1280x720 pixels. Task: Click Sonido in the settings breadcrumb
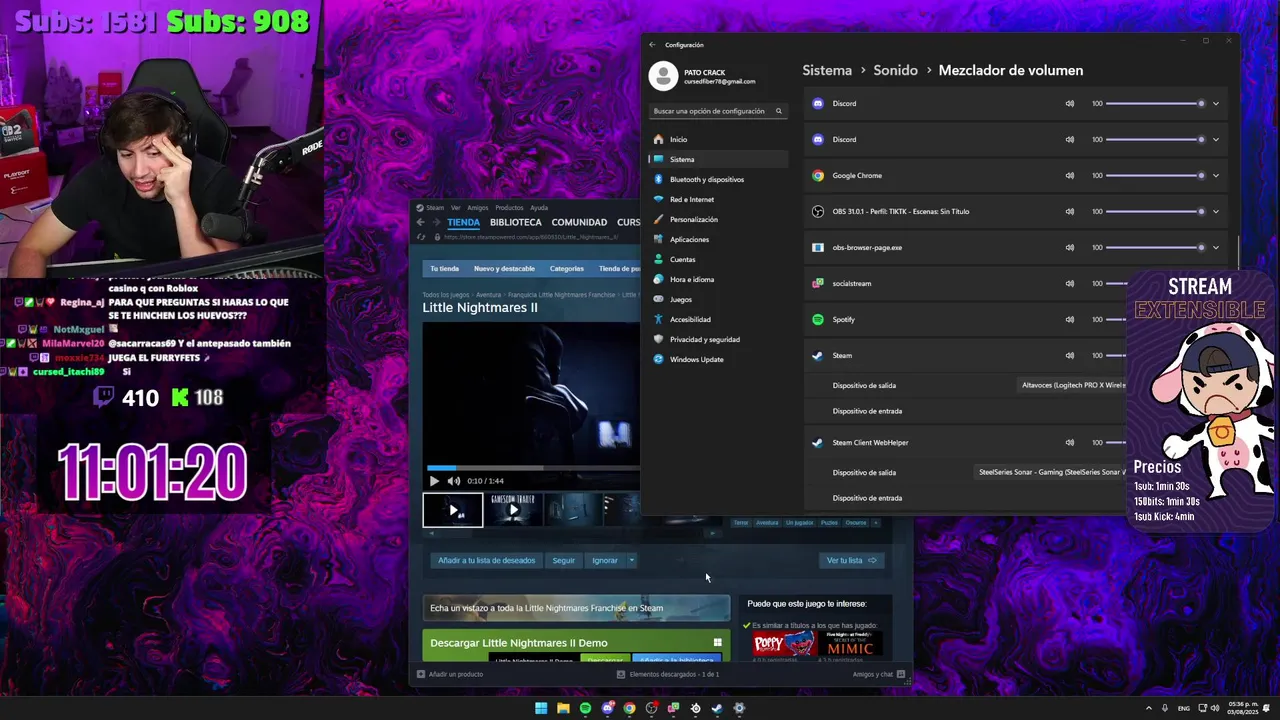click(895, 70)
